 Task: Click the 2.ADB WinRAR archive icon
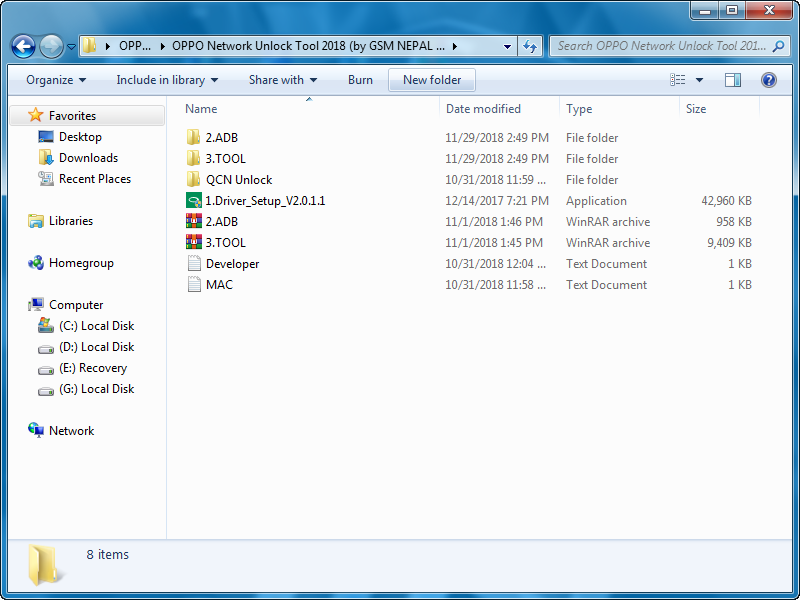pyautogui.click(x=194, y=221)
